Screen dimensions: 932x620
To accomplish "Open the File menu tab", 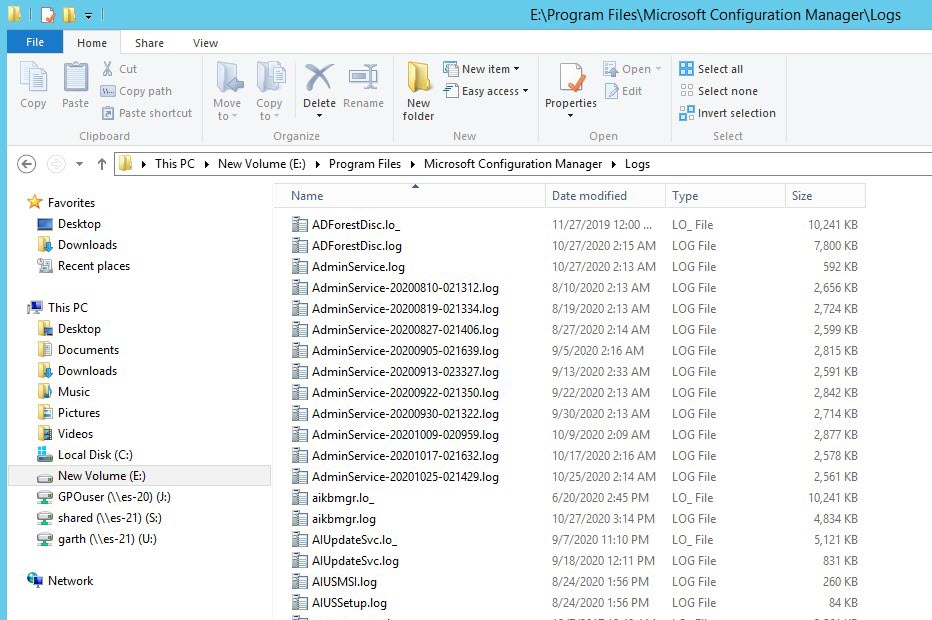I will coord(35,42).
